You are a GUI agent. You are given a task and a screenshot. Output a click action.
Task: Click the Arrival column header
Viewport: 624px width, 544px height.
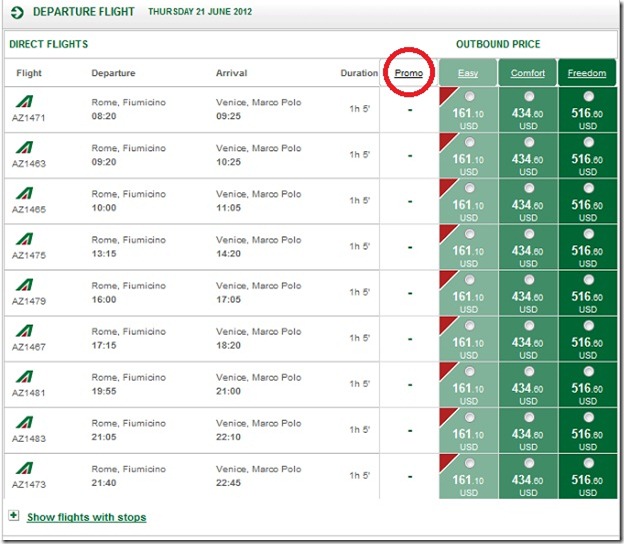[x=232, y=73]
